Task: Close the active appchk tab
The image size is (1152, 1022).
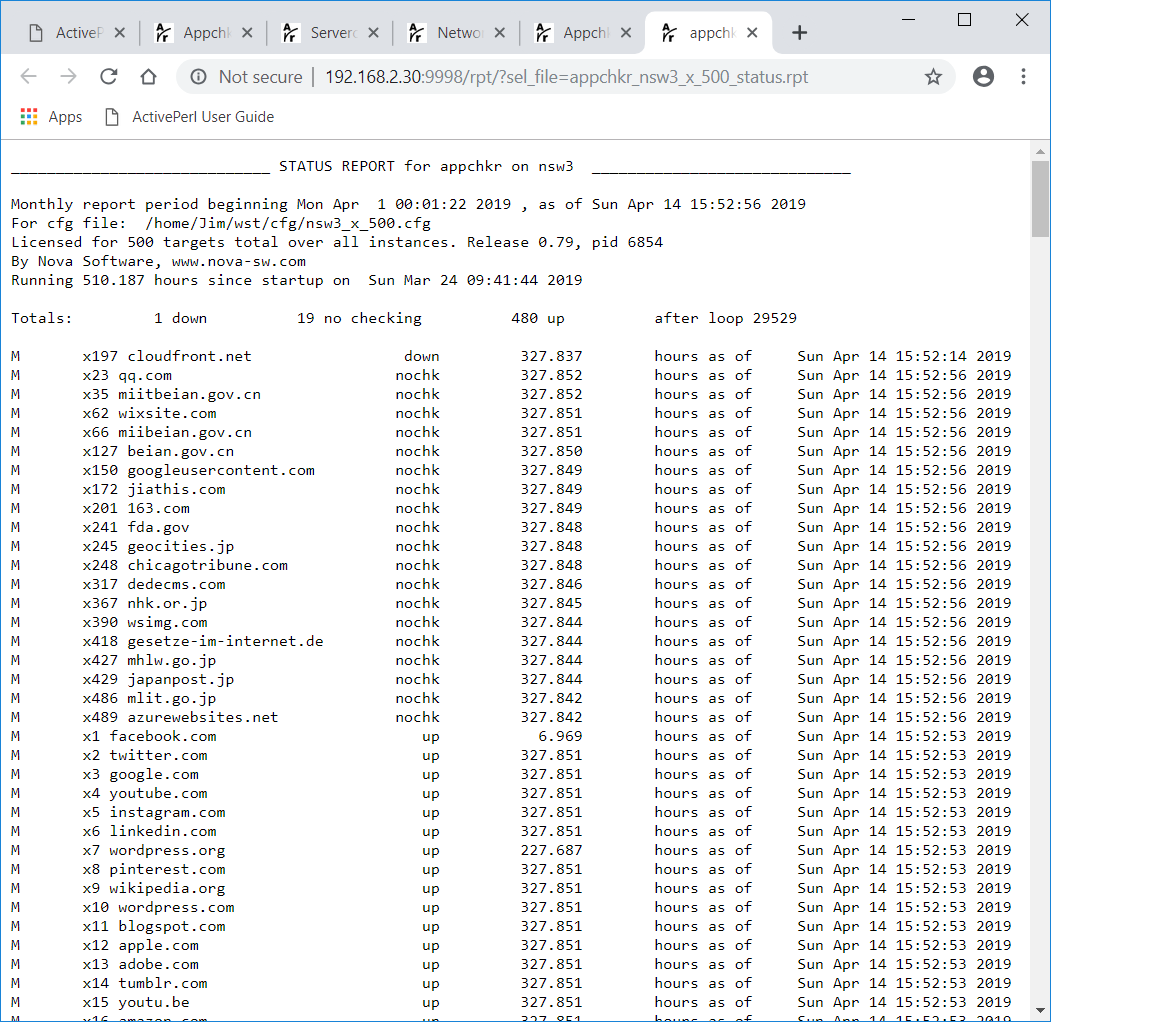Action: click(752, 33)
